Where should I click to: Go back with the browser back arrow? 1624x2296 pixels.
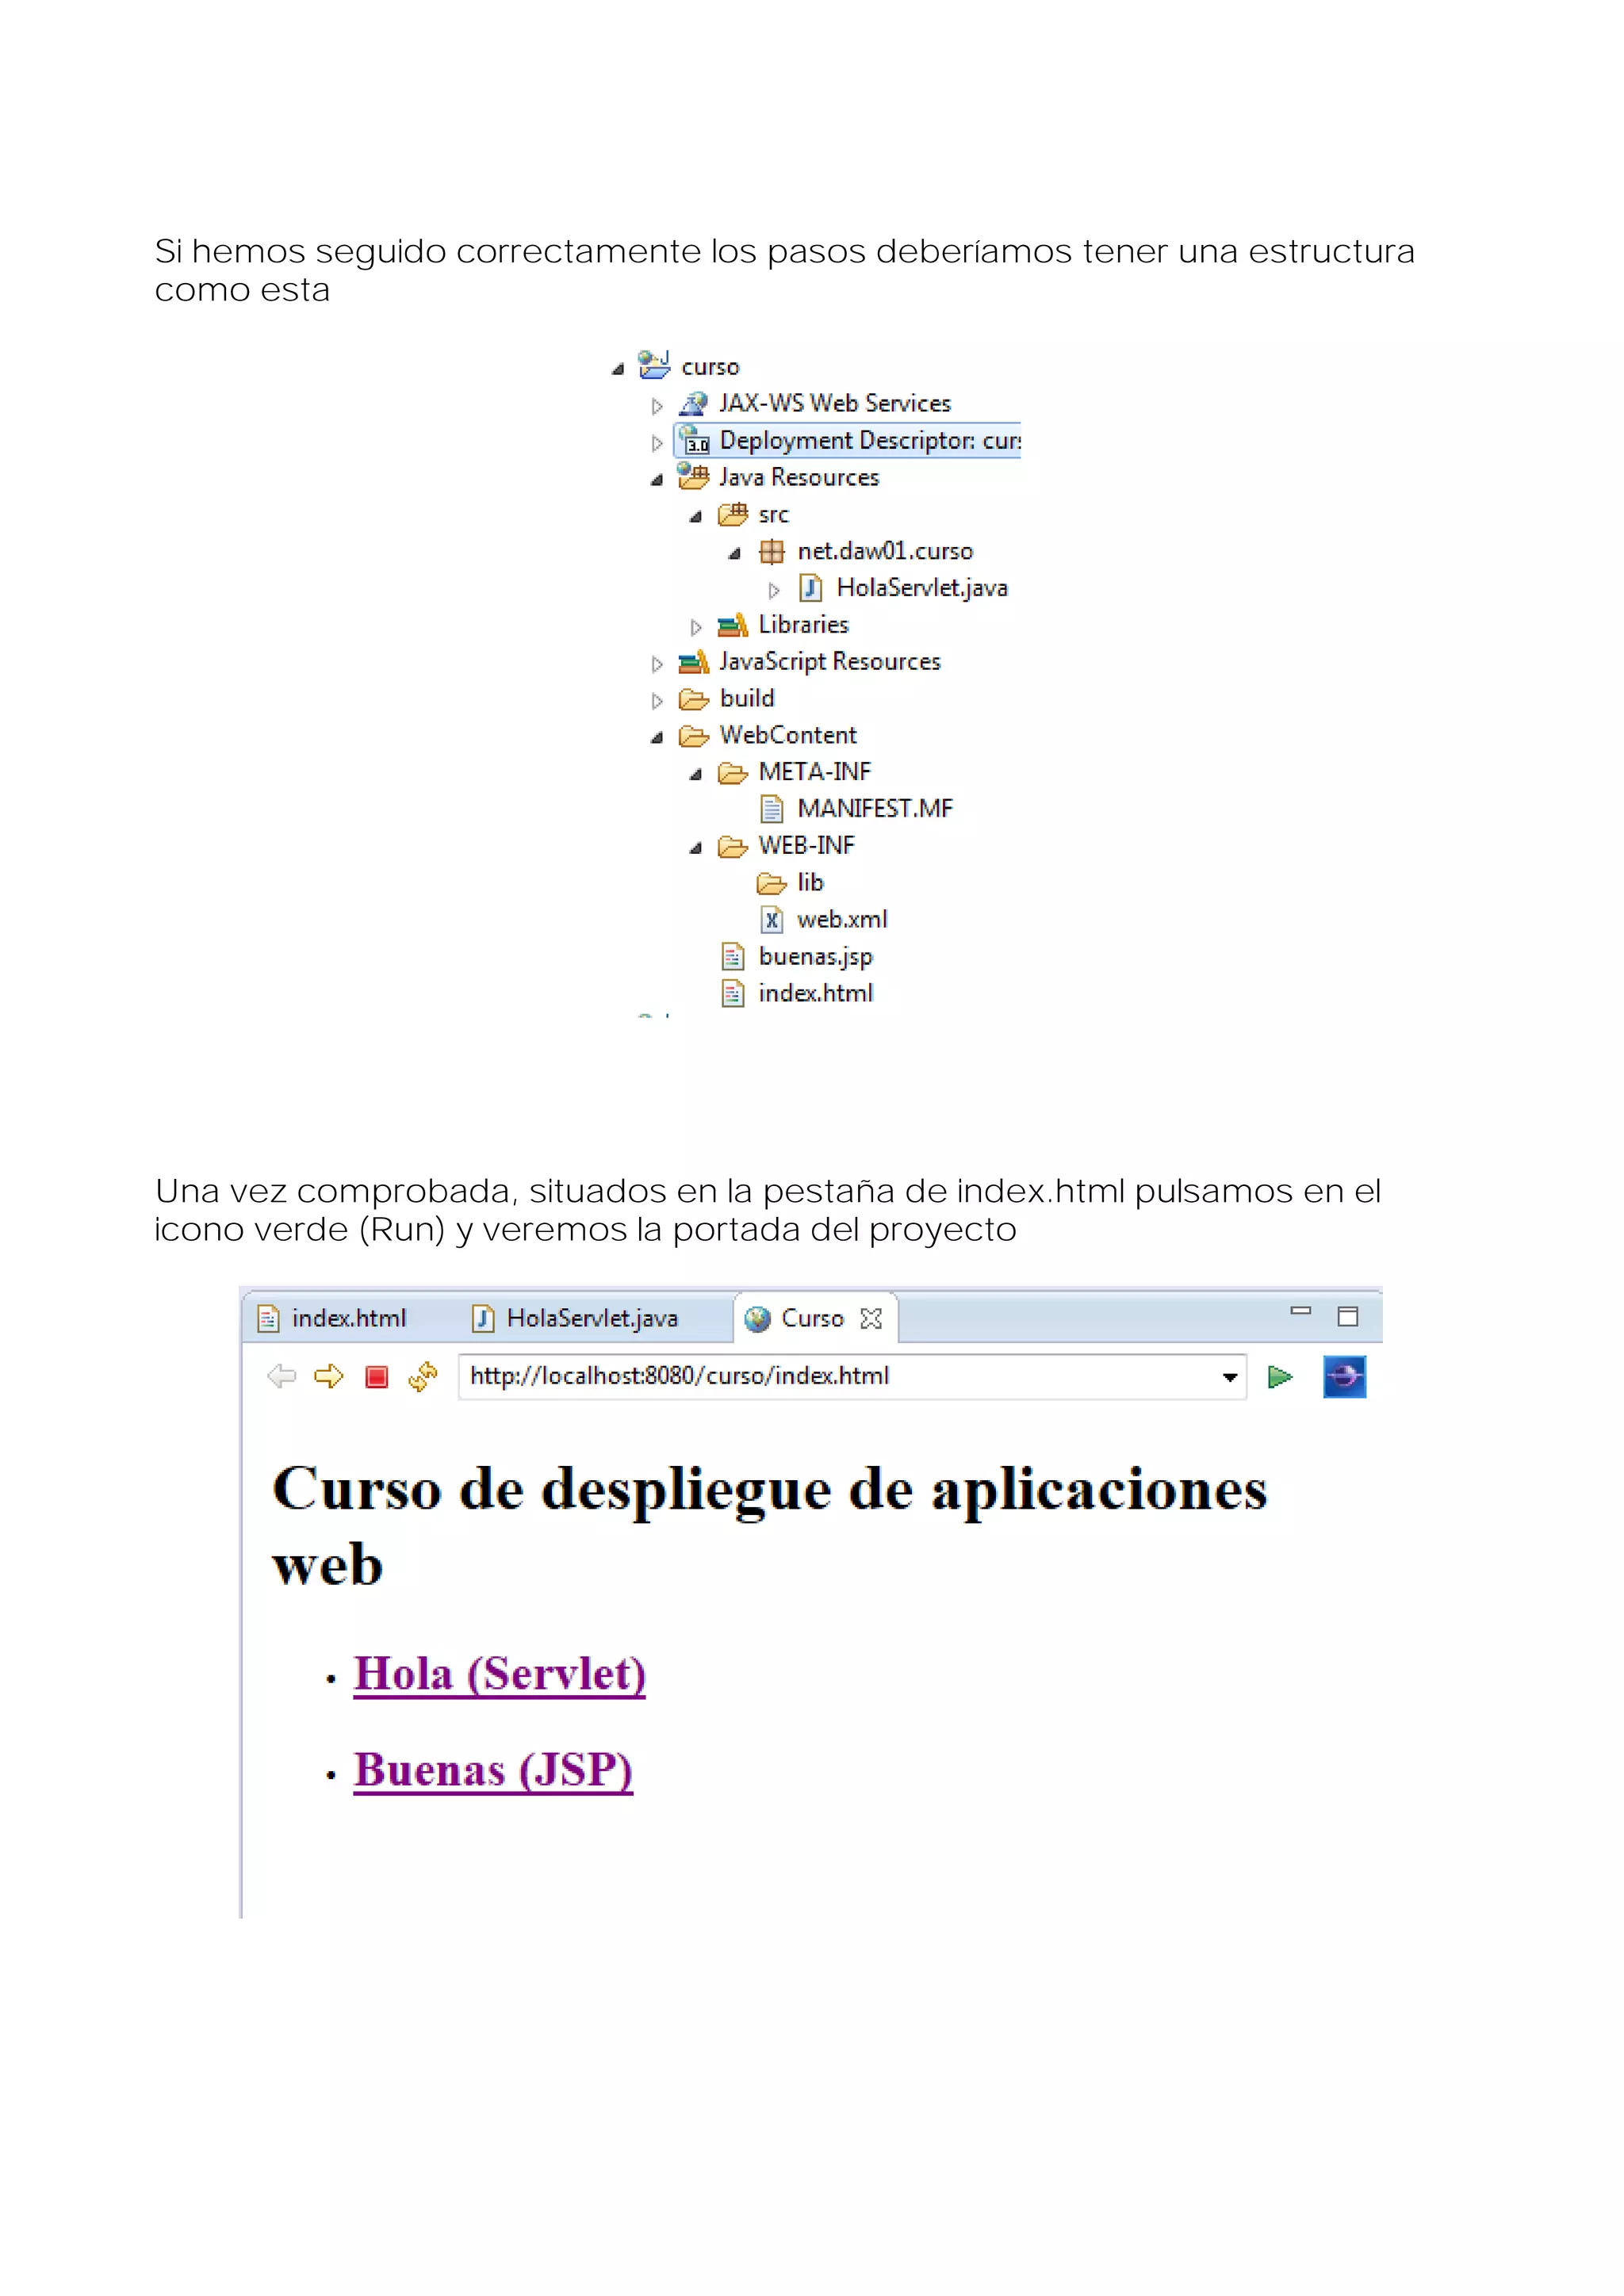[282, 1377]
